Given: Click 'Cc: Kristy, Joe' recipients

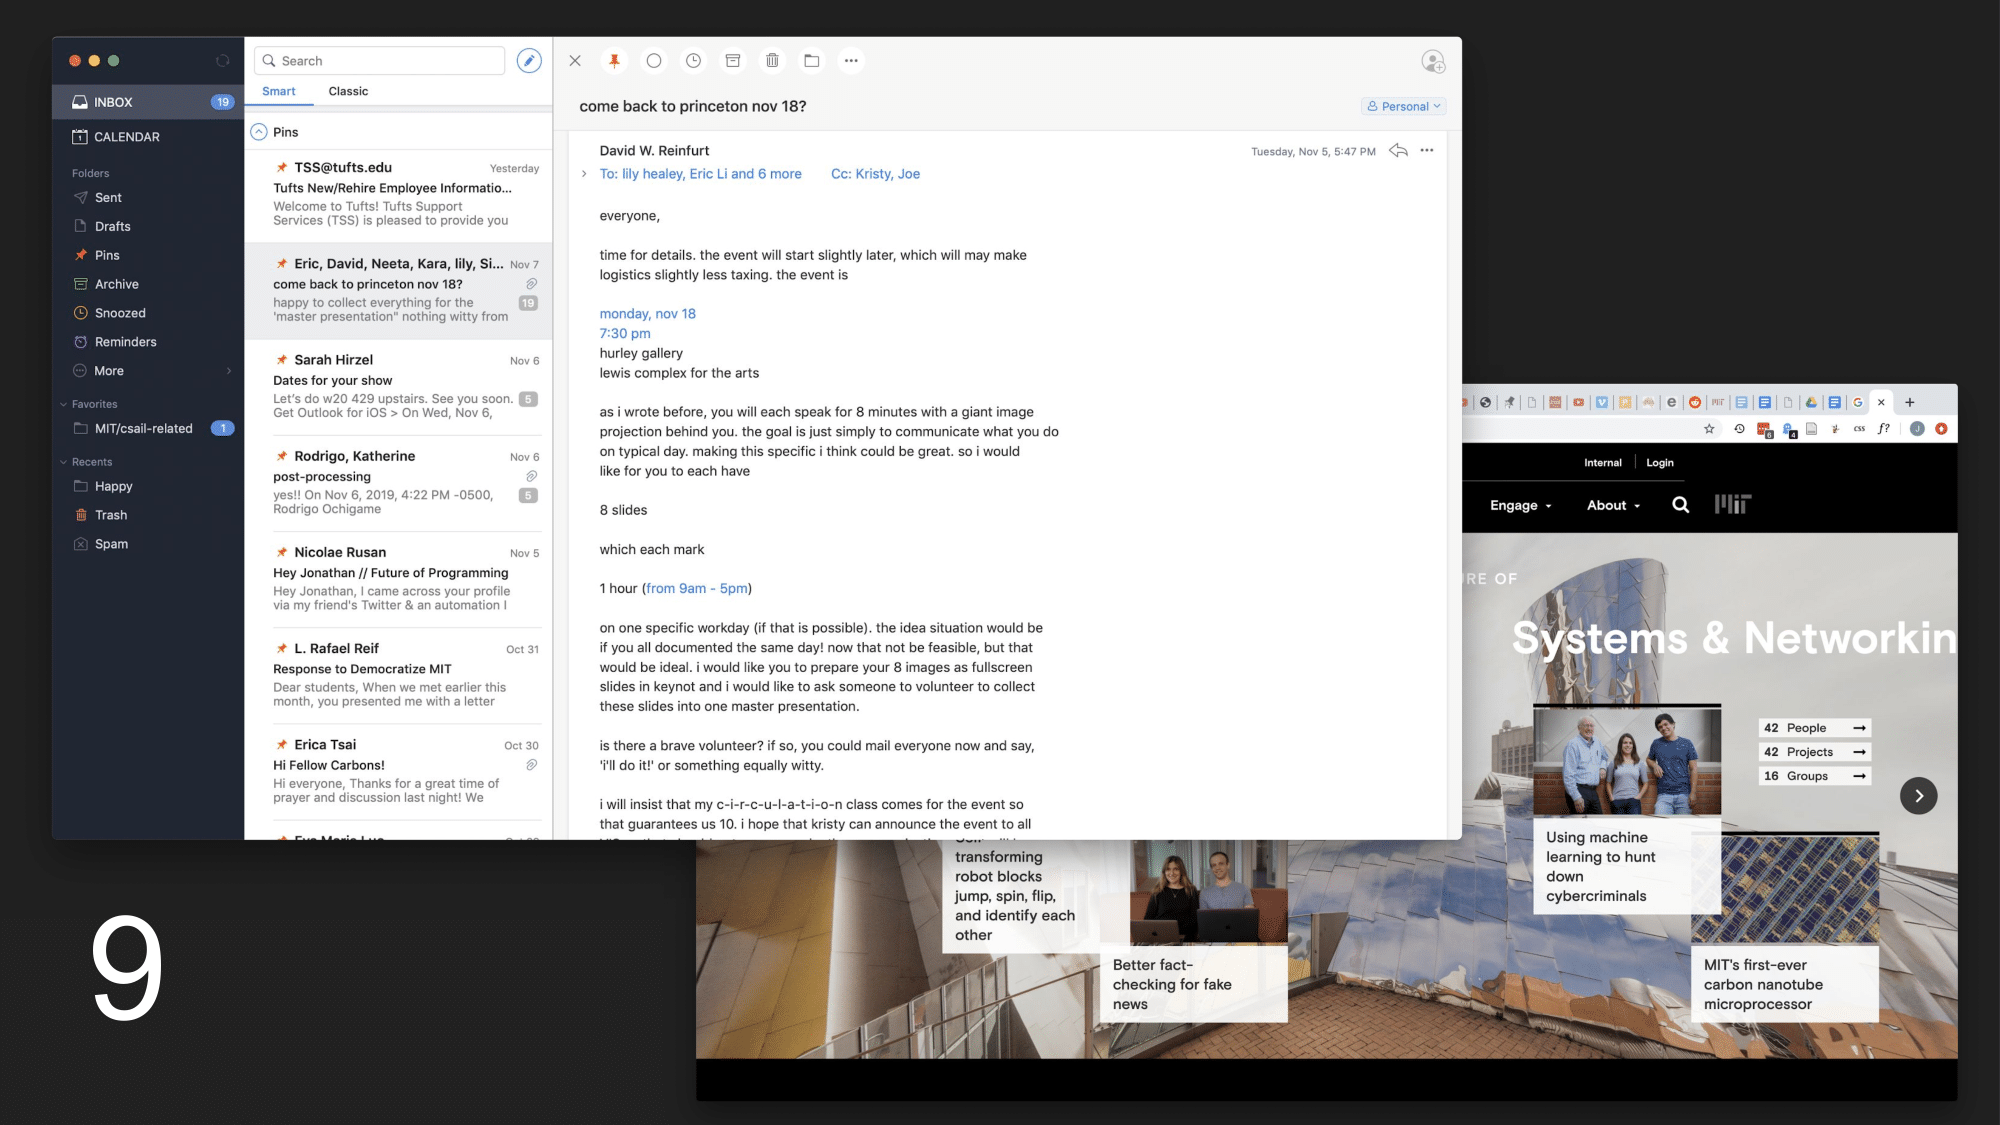Looking at the screenshot, I should coord(875,174).
